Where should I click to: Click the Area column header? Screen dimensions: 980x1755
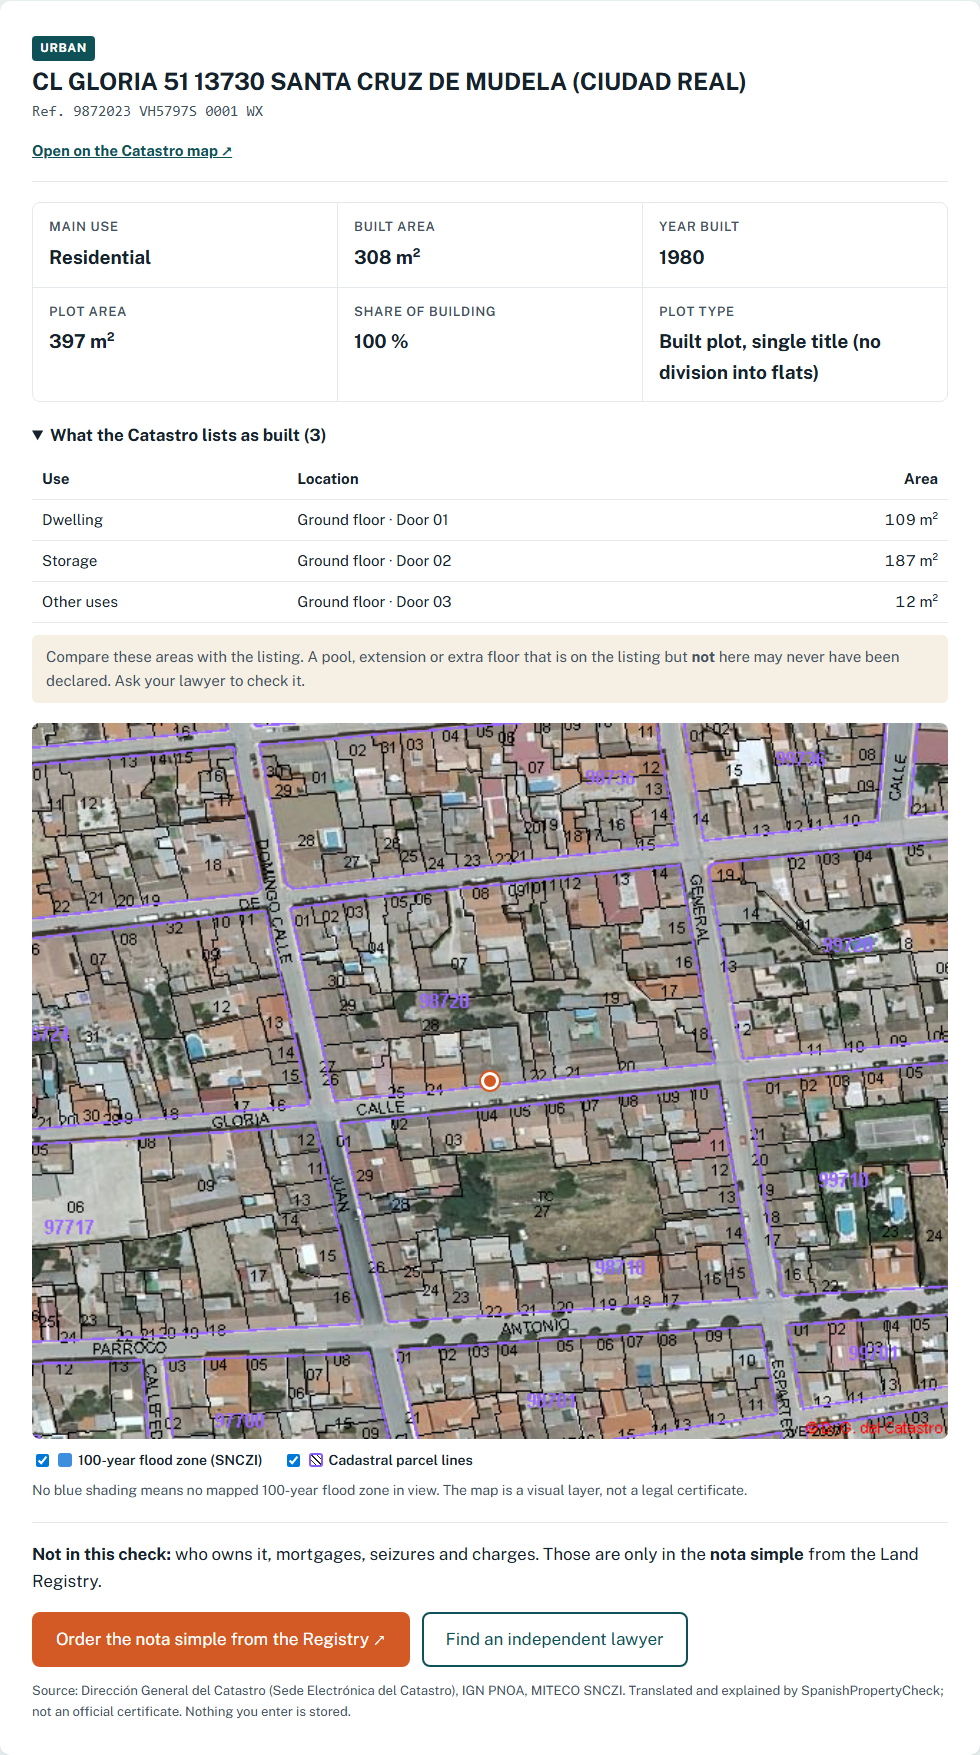click(921, 479)
